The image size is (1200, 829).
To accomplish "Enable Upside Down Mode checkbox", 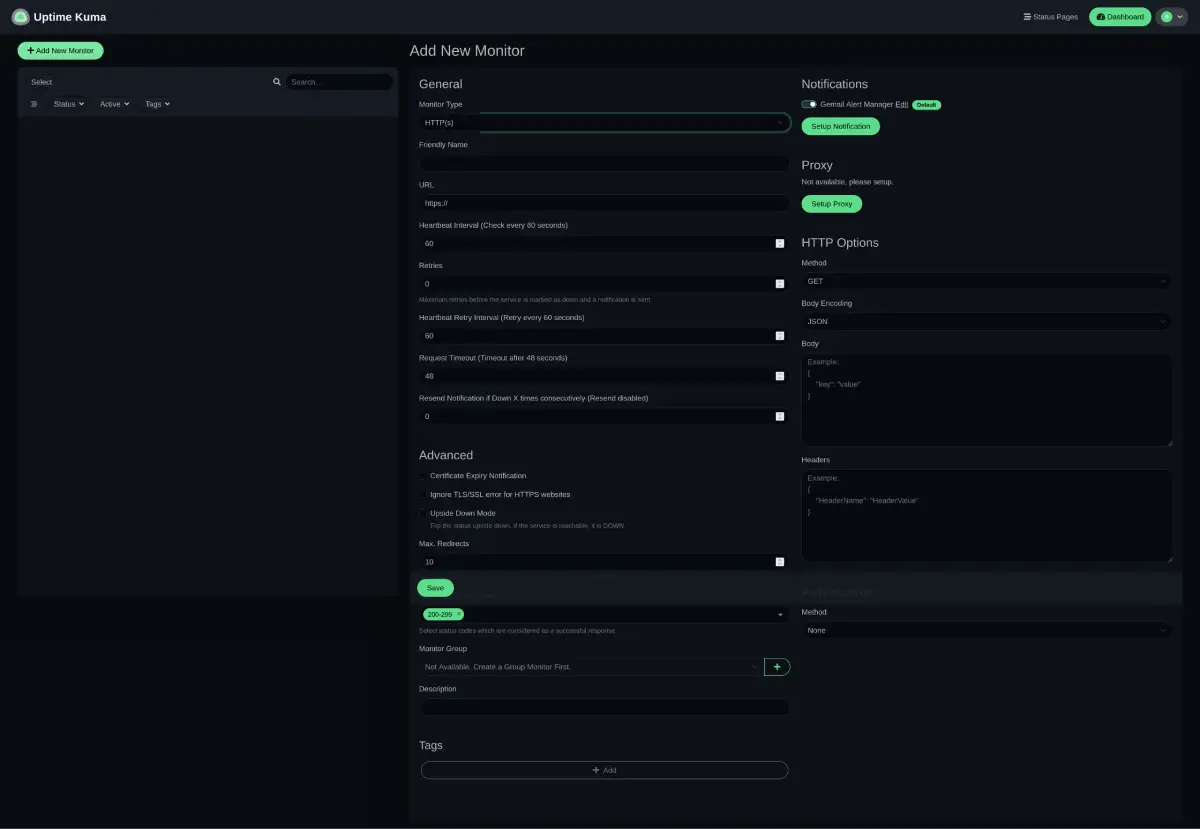I will [423, 513].
